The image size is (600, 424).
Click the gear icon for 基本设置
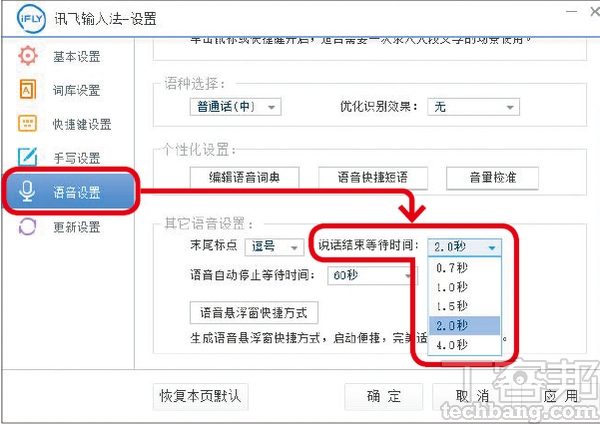click(x=28, y=56)
